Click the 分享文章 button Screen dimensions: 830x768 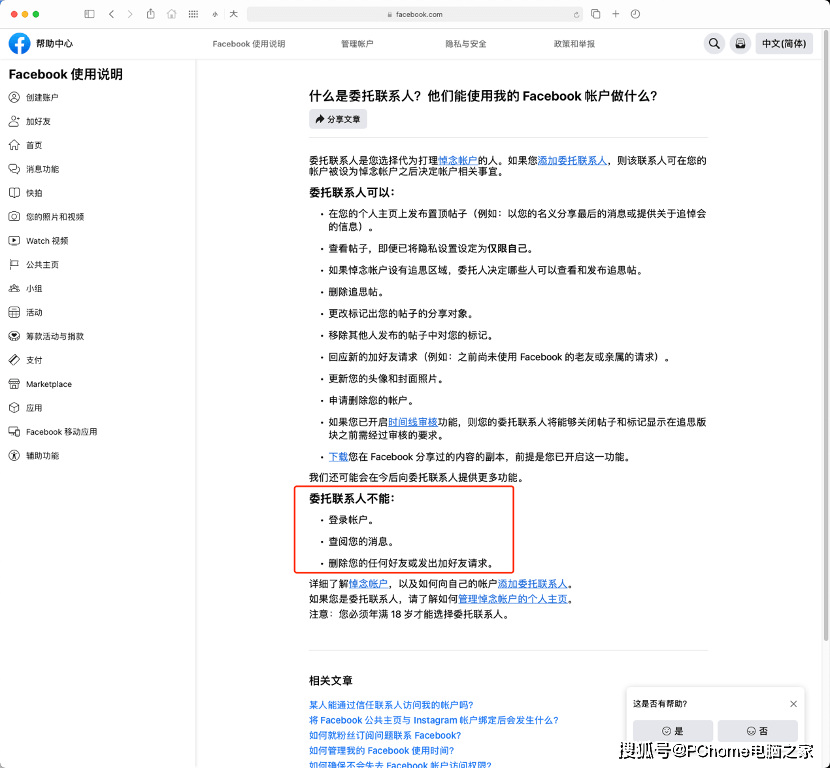[x=338, y=119]
